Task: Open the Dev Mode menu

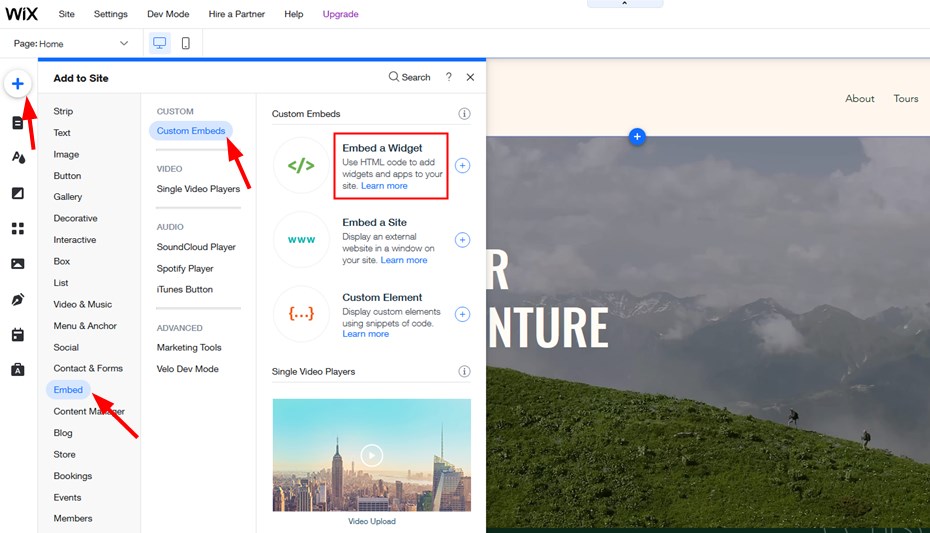Action: (168, 14)
